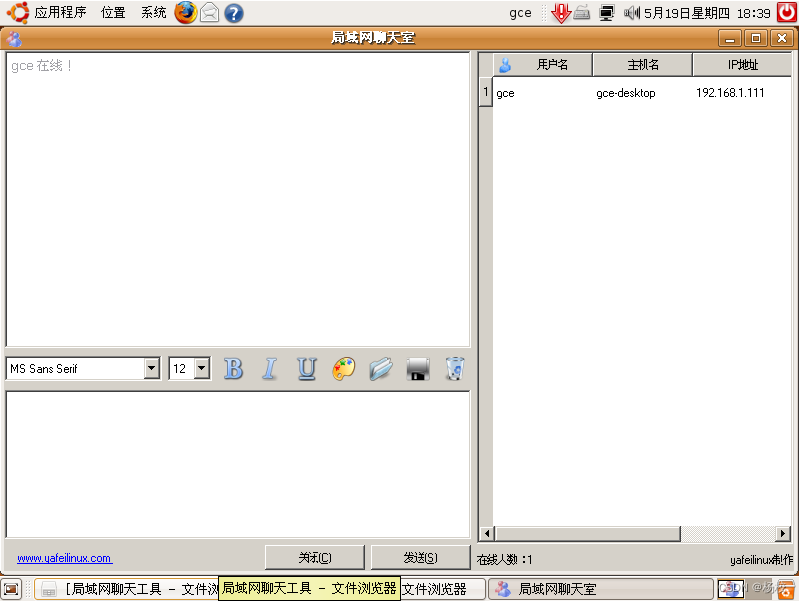The height and width of the screenshot is (603, 802).
Task: Sort by IP地址 column header
Action: (x=742, y=65)
